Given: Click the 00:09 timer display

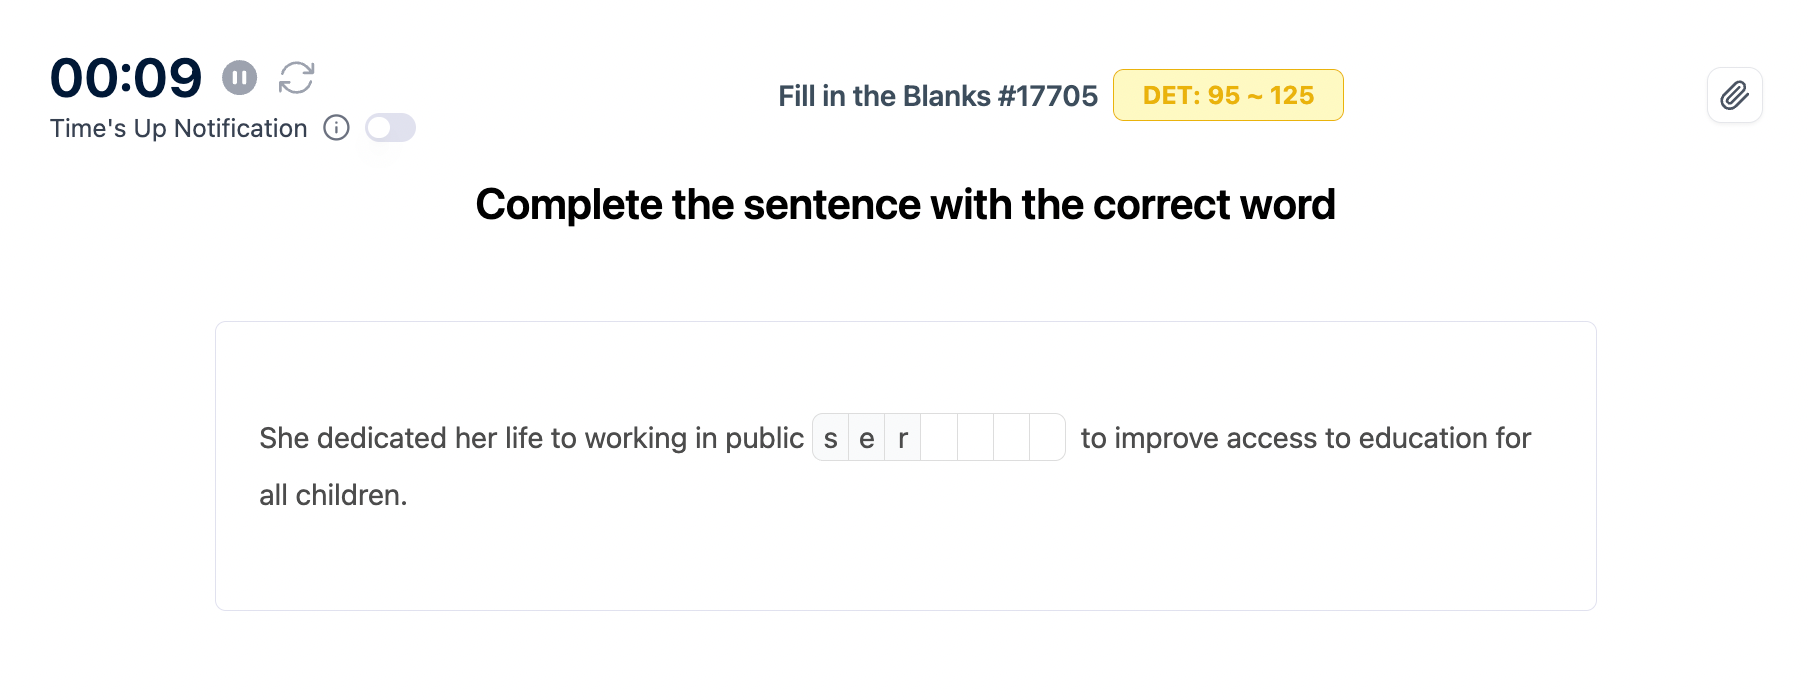Looking at the screenshot, I should 126,78.
